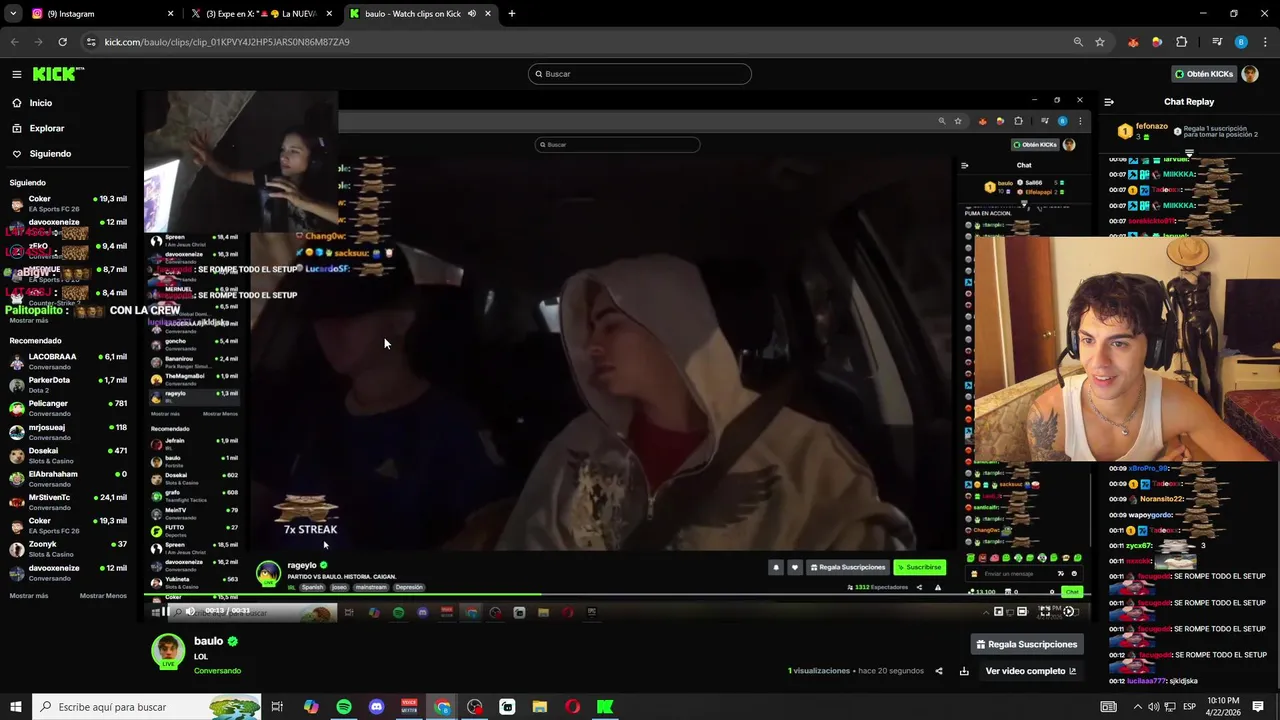Select the baulo Kick clips tab
Viewport: 1280px width, 720px height.
coord(420,14)
